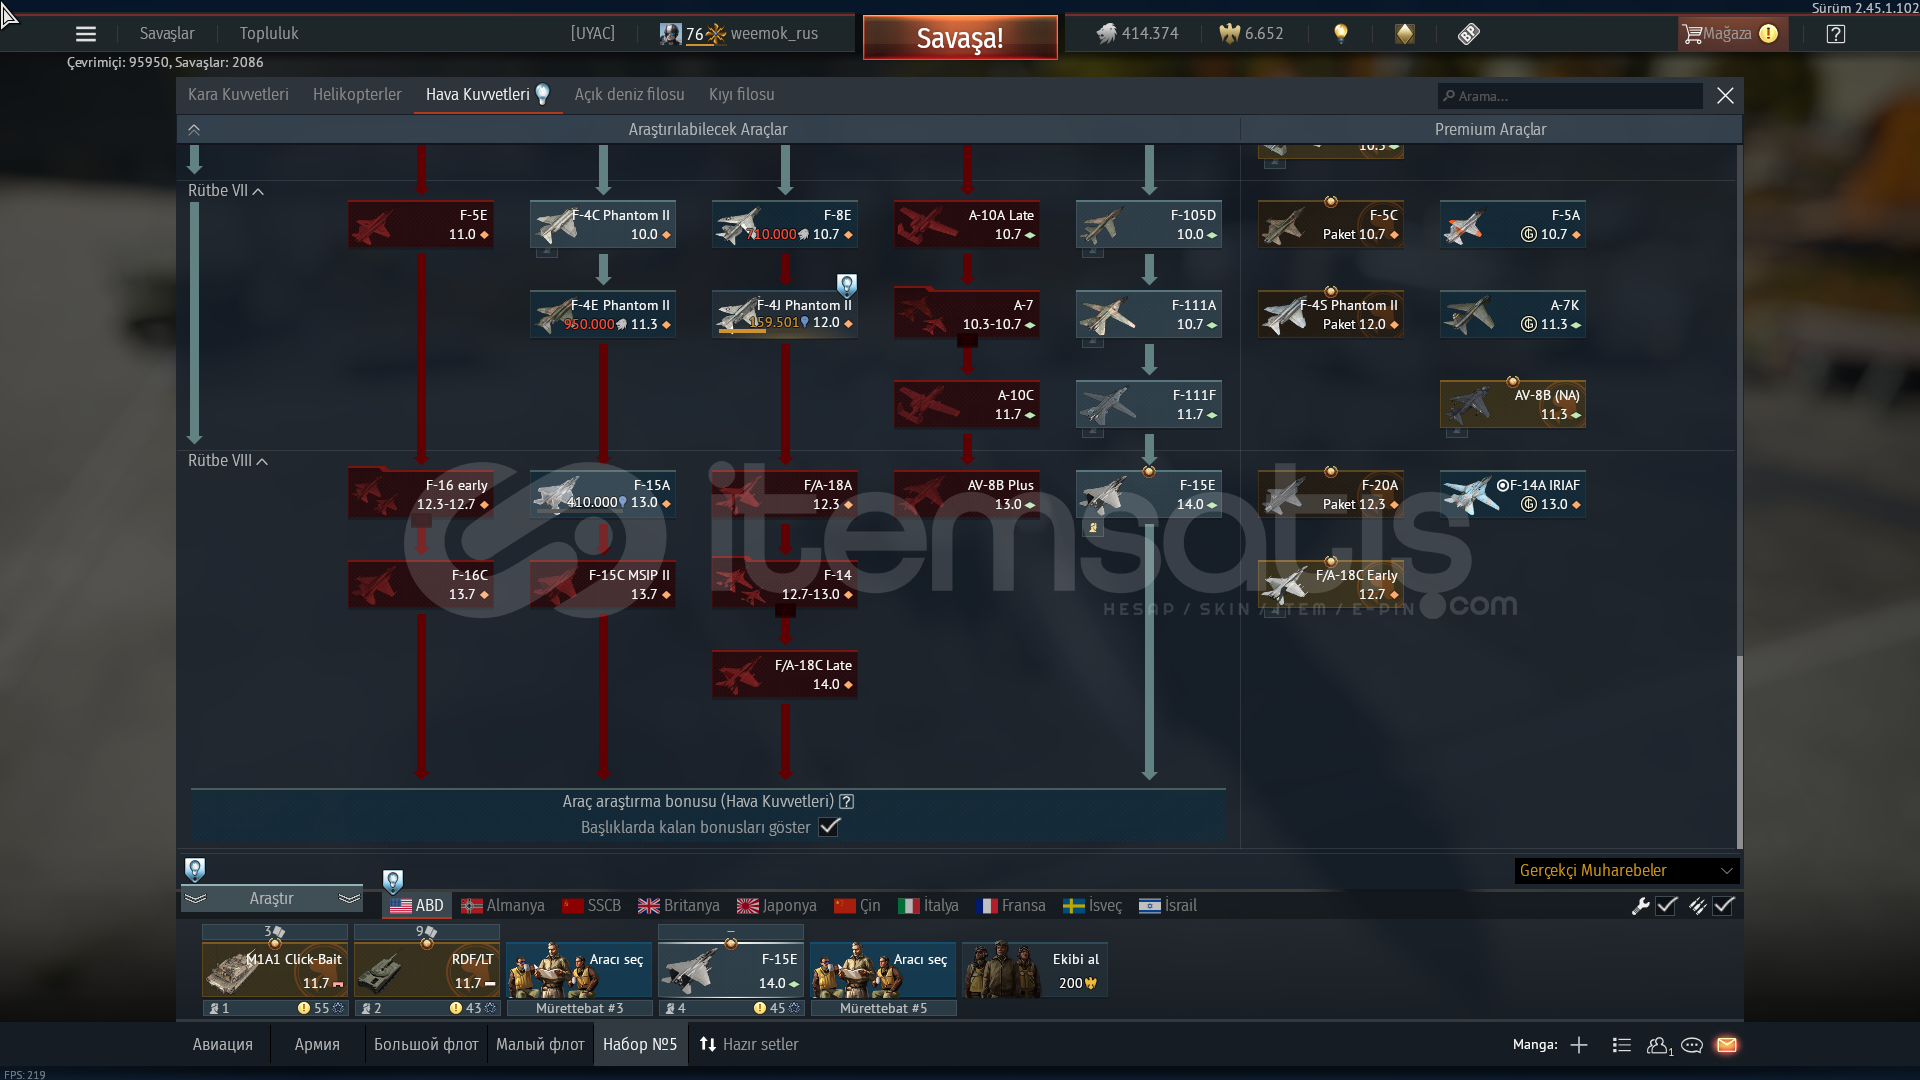Add a squad member with plus

(x=1579, y=1045)
